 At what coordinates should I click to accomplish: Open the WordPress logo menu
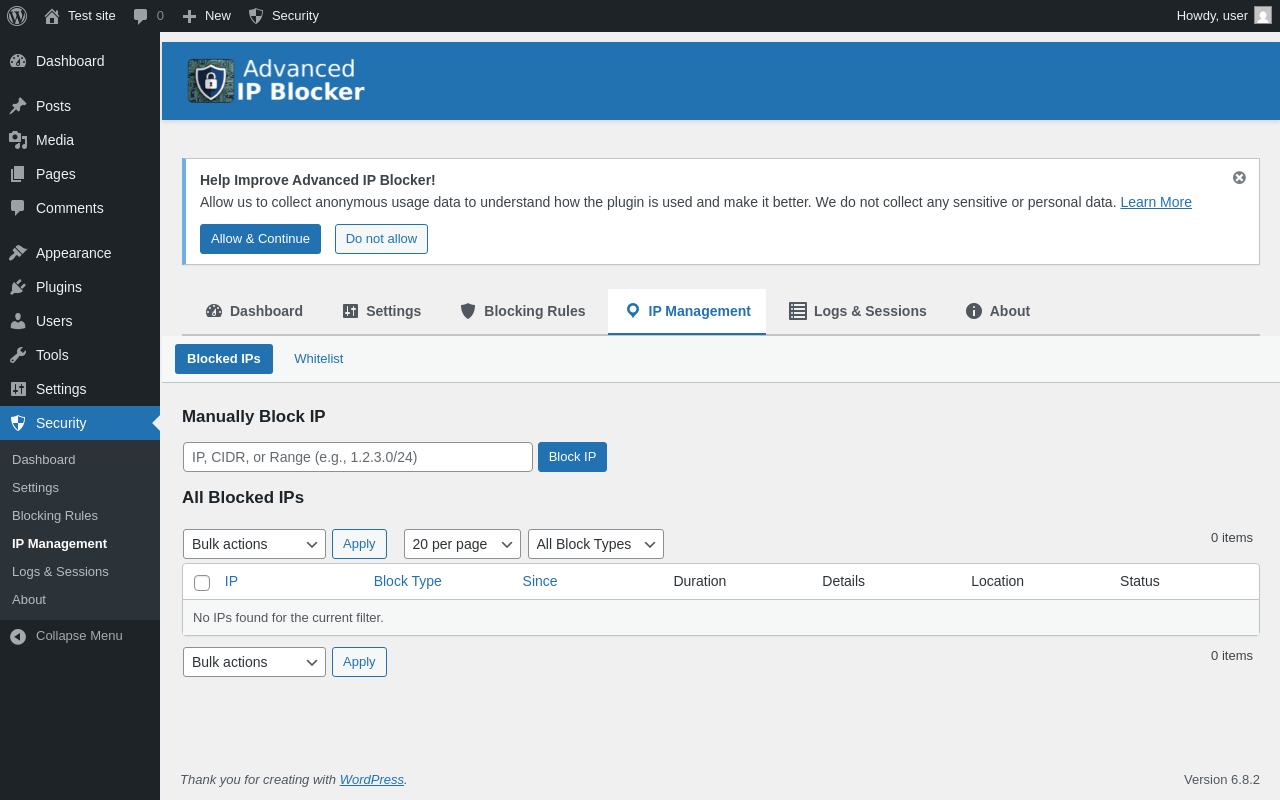(x=17, y=16)
